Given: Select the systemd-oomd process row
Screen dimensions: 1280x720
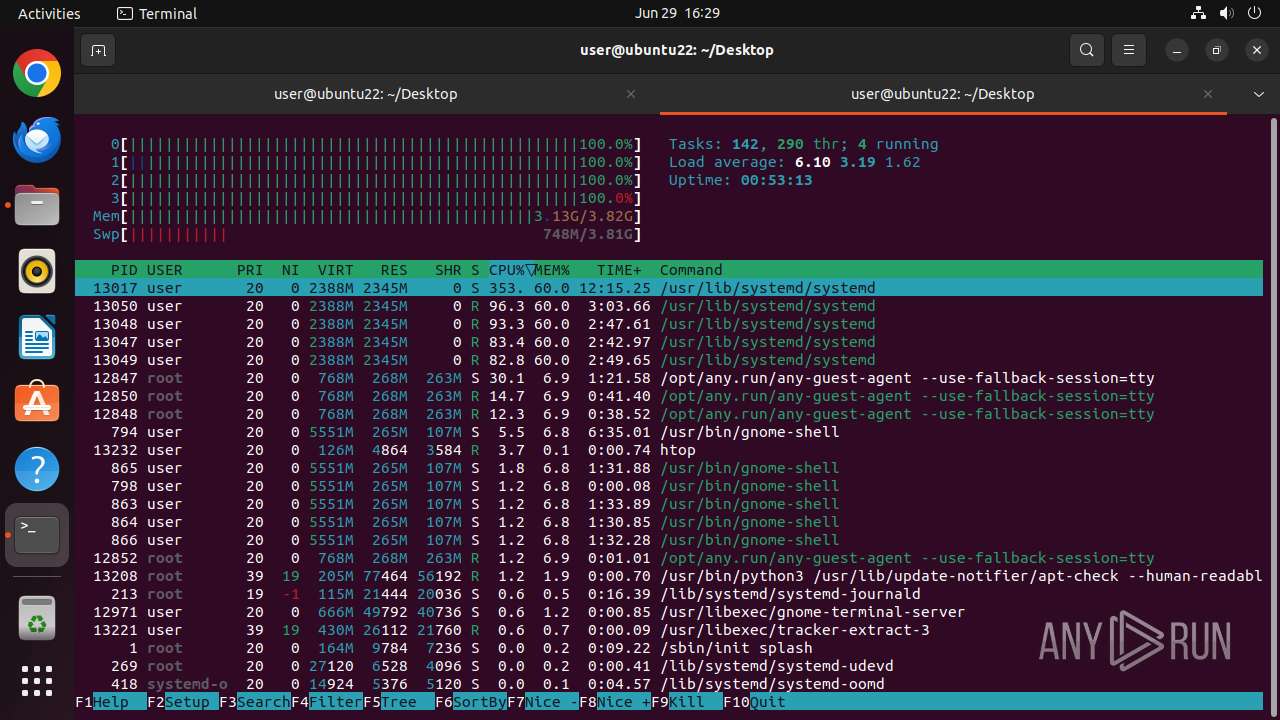Looking at the screenshot, I should click(x=669, y=684).
